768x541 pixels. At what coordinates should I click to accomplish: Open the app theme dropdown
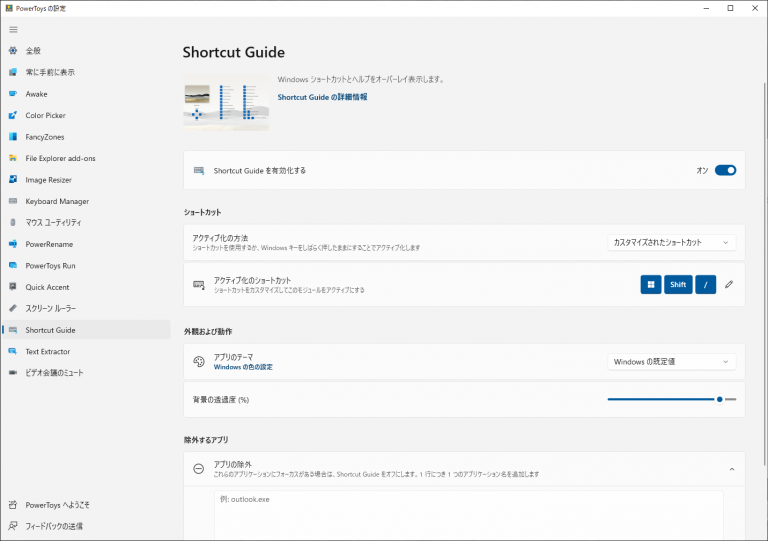(671, 361)
